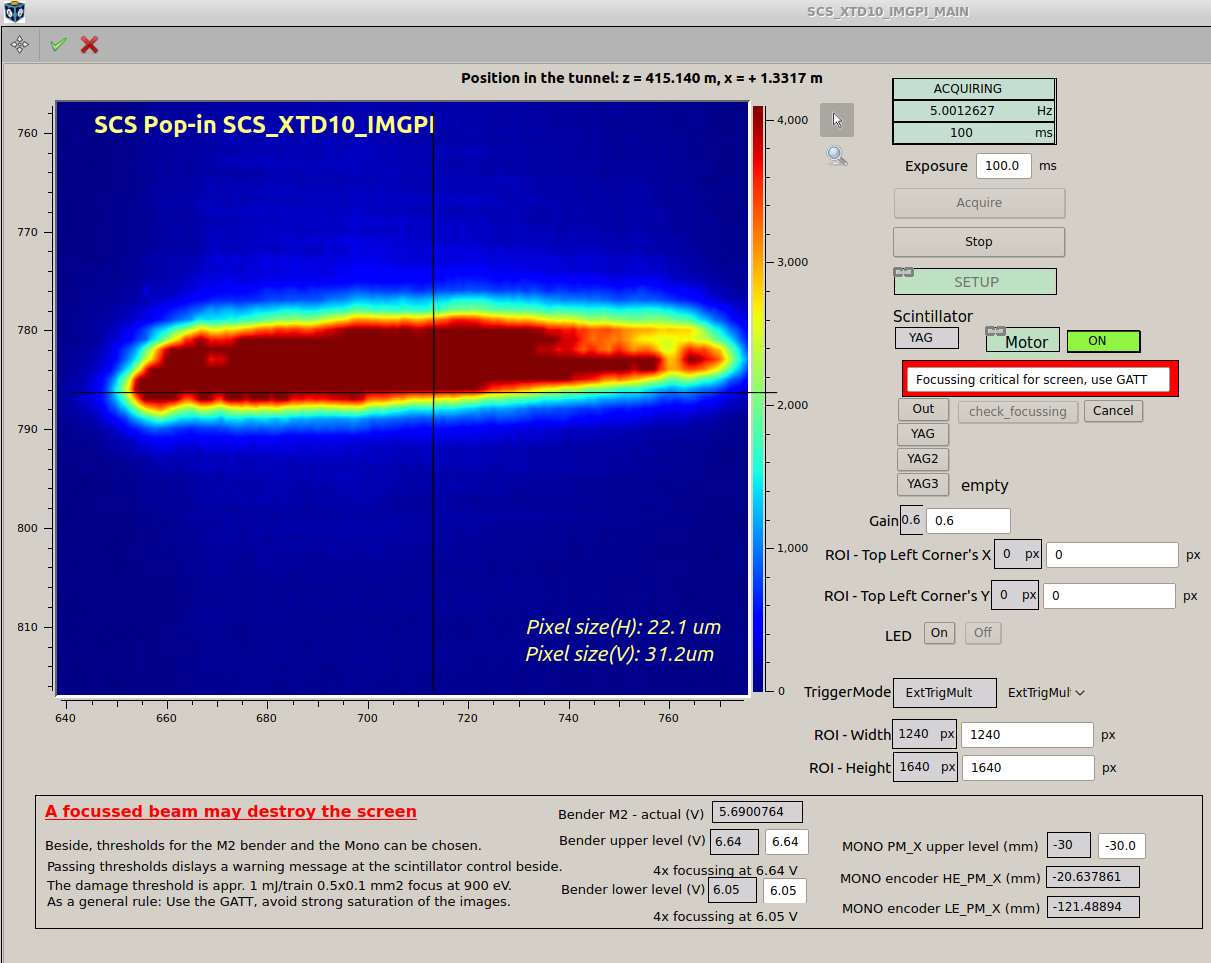This screenshot has width=1211, height=963.
Task: Click the check_focussing button
Action: click(1018, 412)
